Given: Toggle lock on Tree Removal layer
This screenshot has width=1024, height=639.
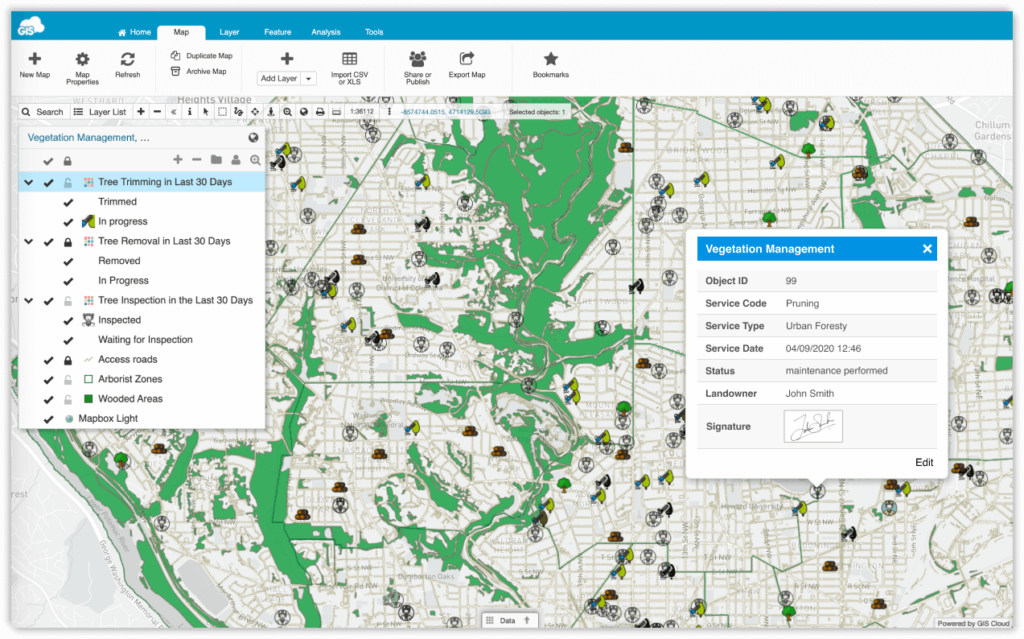Looking at the screenshot, I should pos(68,242).
